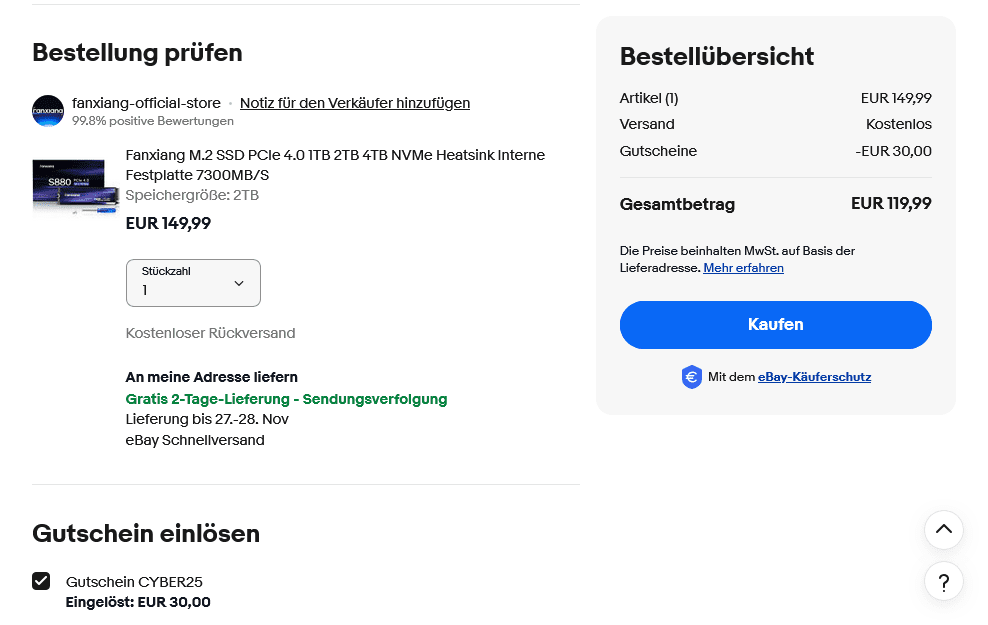The image size is (988, 625).
Task: Click the Gutscheine -EUR 30,00 summary row
Action: (775, 151)
